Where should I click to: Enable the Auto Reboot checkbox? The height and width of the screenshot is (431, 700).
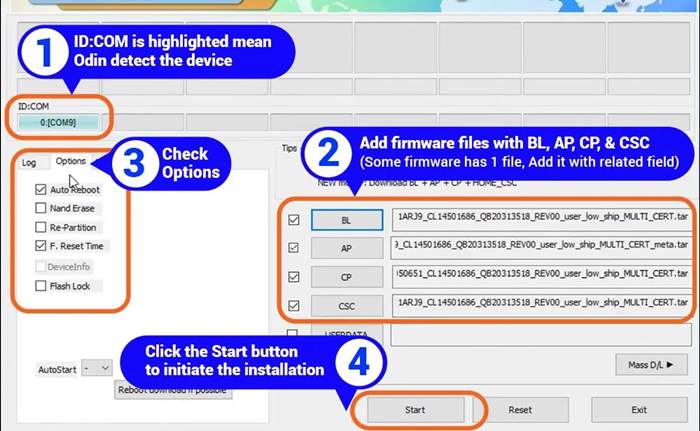click(41, 189)
